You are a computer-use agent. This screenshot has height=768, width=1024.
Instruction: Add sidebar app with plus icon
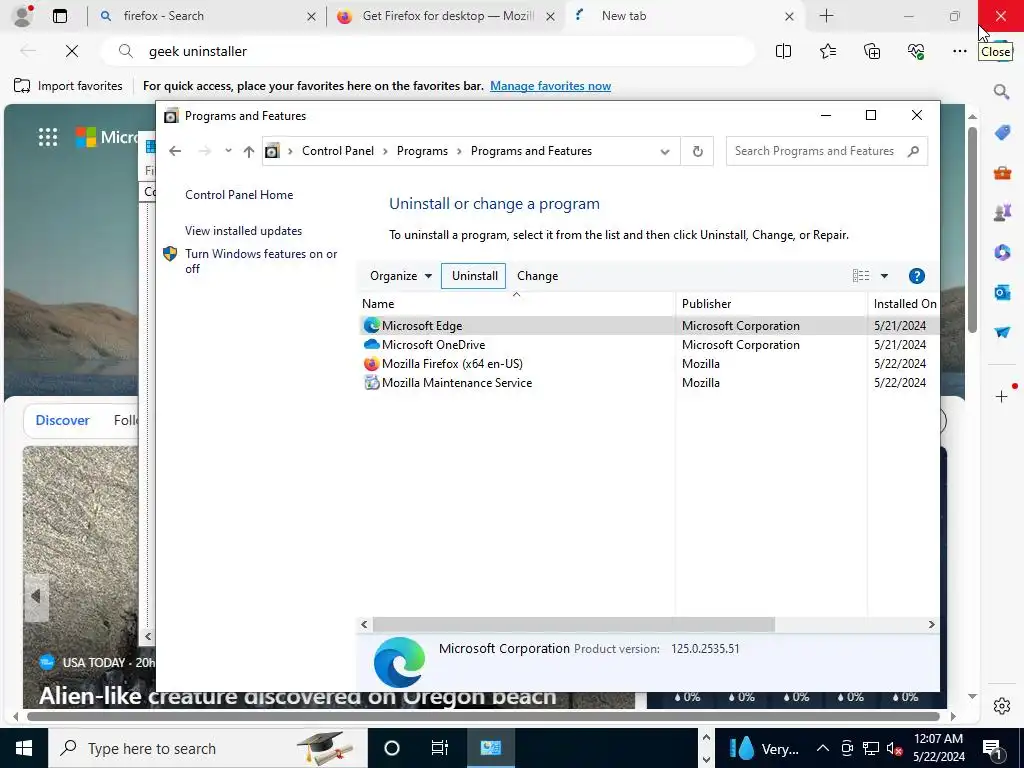[x=1002, y=396]
